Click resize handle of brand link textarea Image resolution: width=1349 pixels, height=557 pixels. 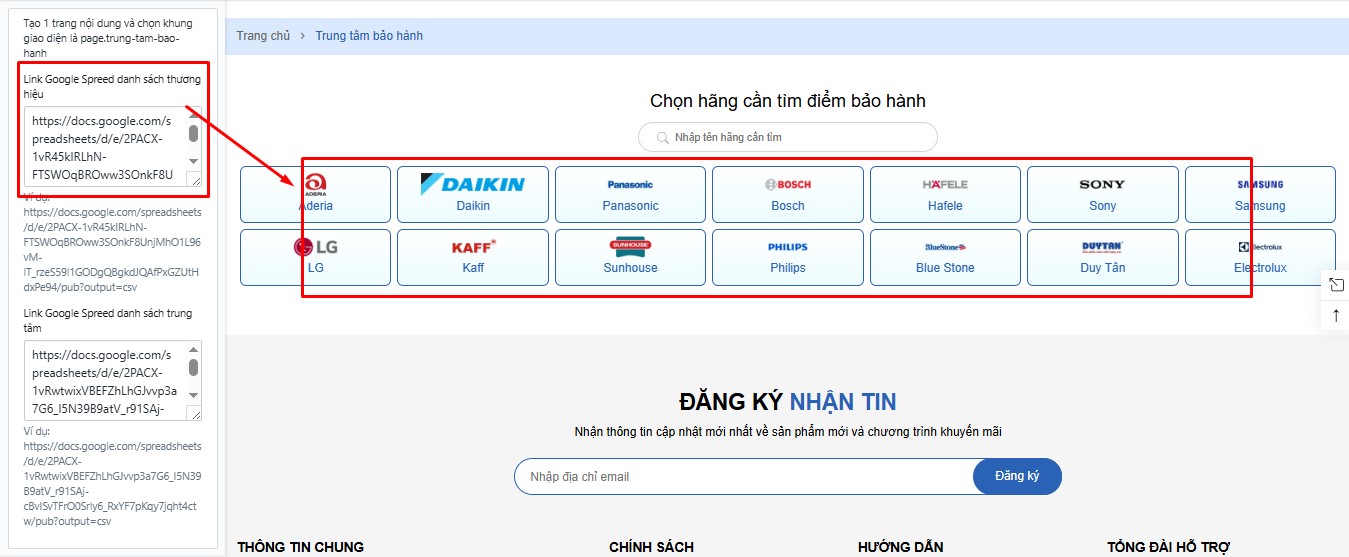(x=194, y=180)
